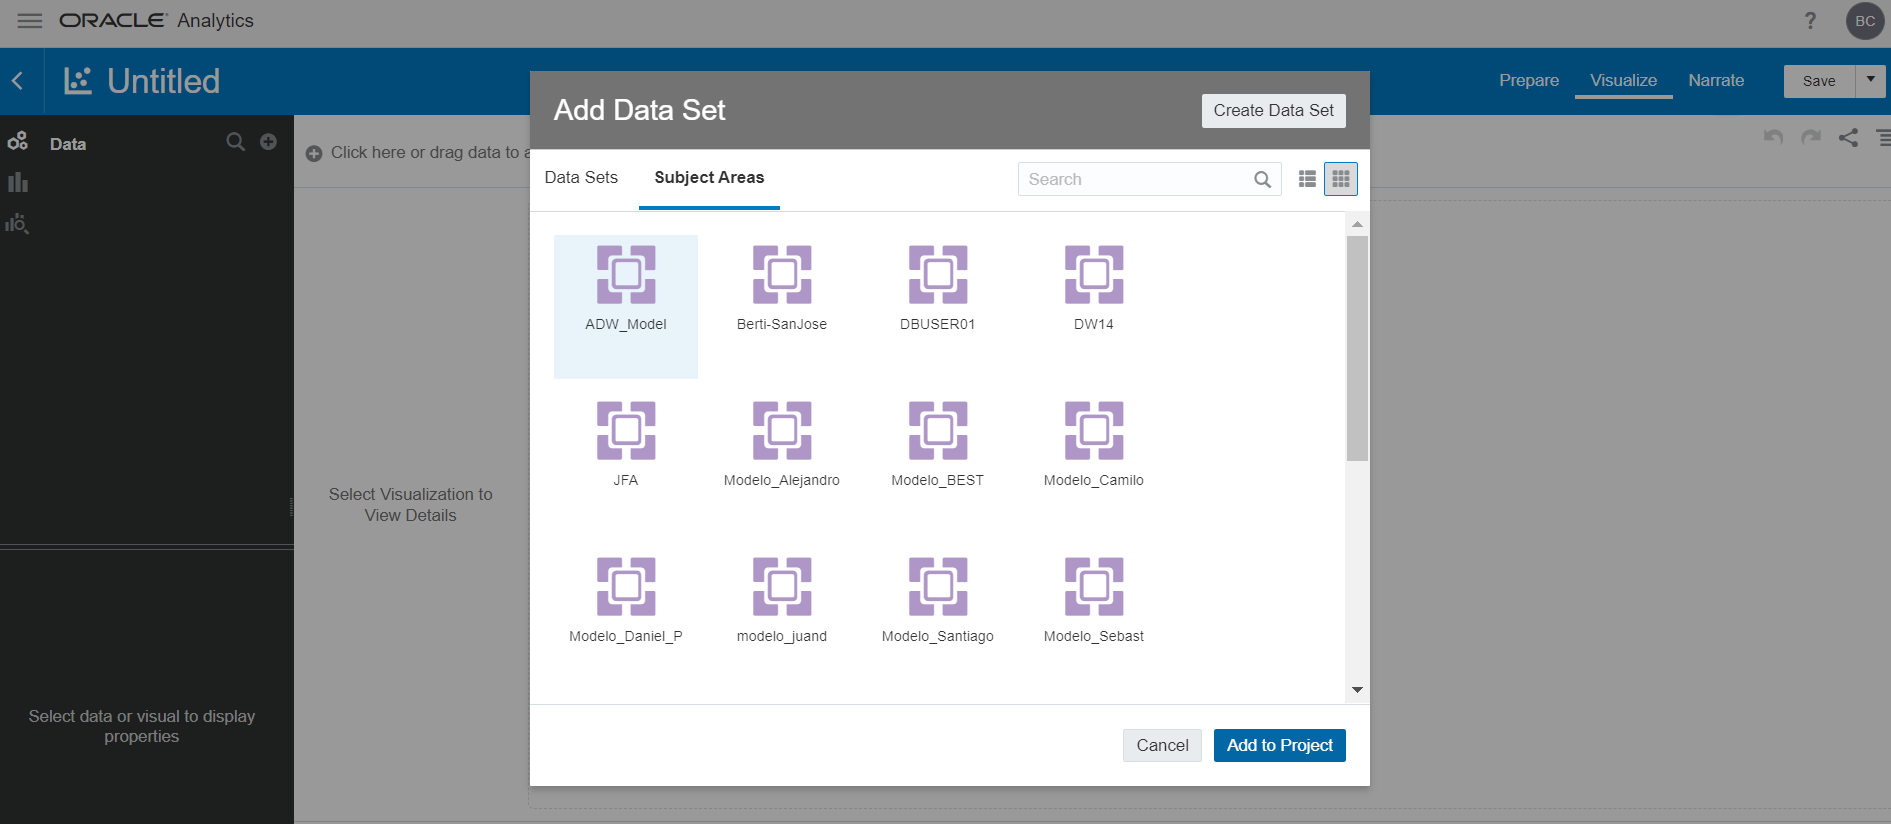Open the canvas menu icon at far right
The width and height of the screenshot is (1891, 824).
(x=1883, y=137)
